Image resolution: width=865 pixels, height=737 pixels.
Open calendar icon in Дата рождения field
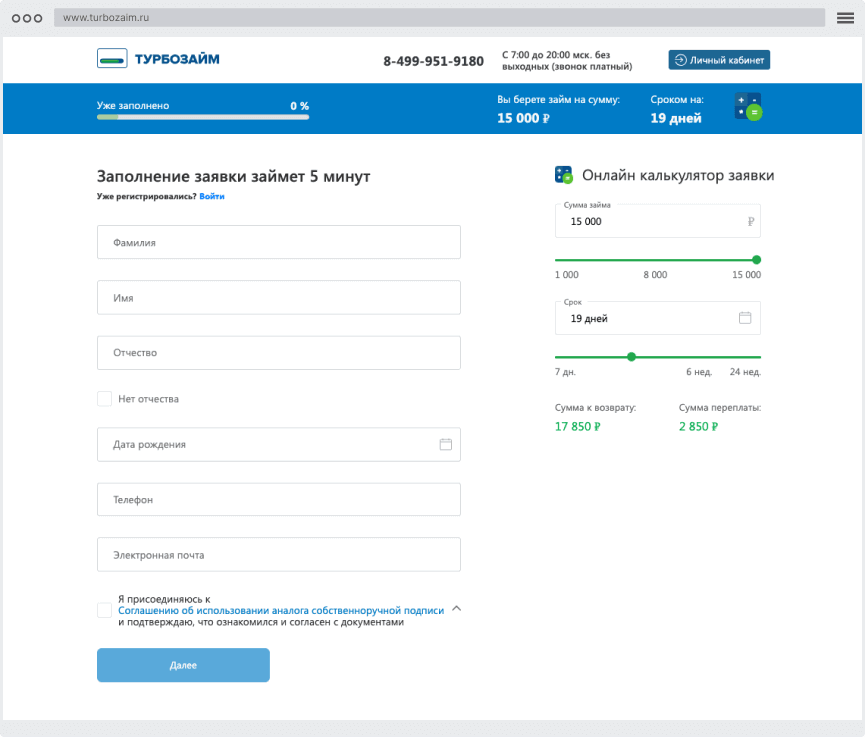[x=446, y=444]
